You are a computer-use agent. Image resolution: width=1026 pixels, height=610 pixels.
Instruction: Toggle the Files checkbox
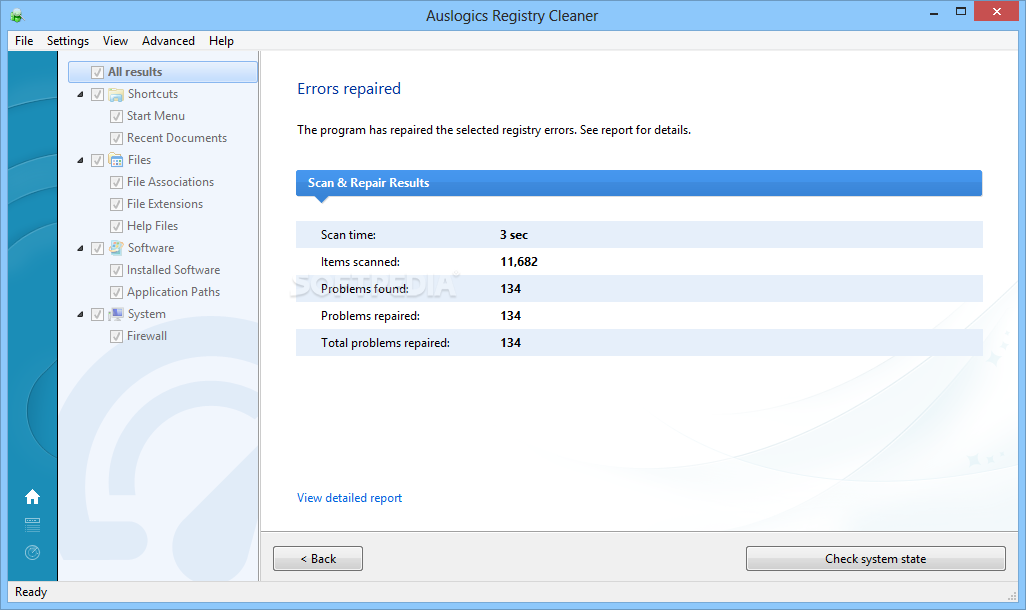pyautogui.click(x=97, y=160)
